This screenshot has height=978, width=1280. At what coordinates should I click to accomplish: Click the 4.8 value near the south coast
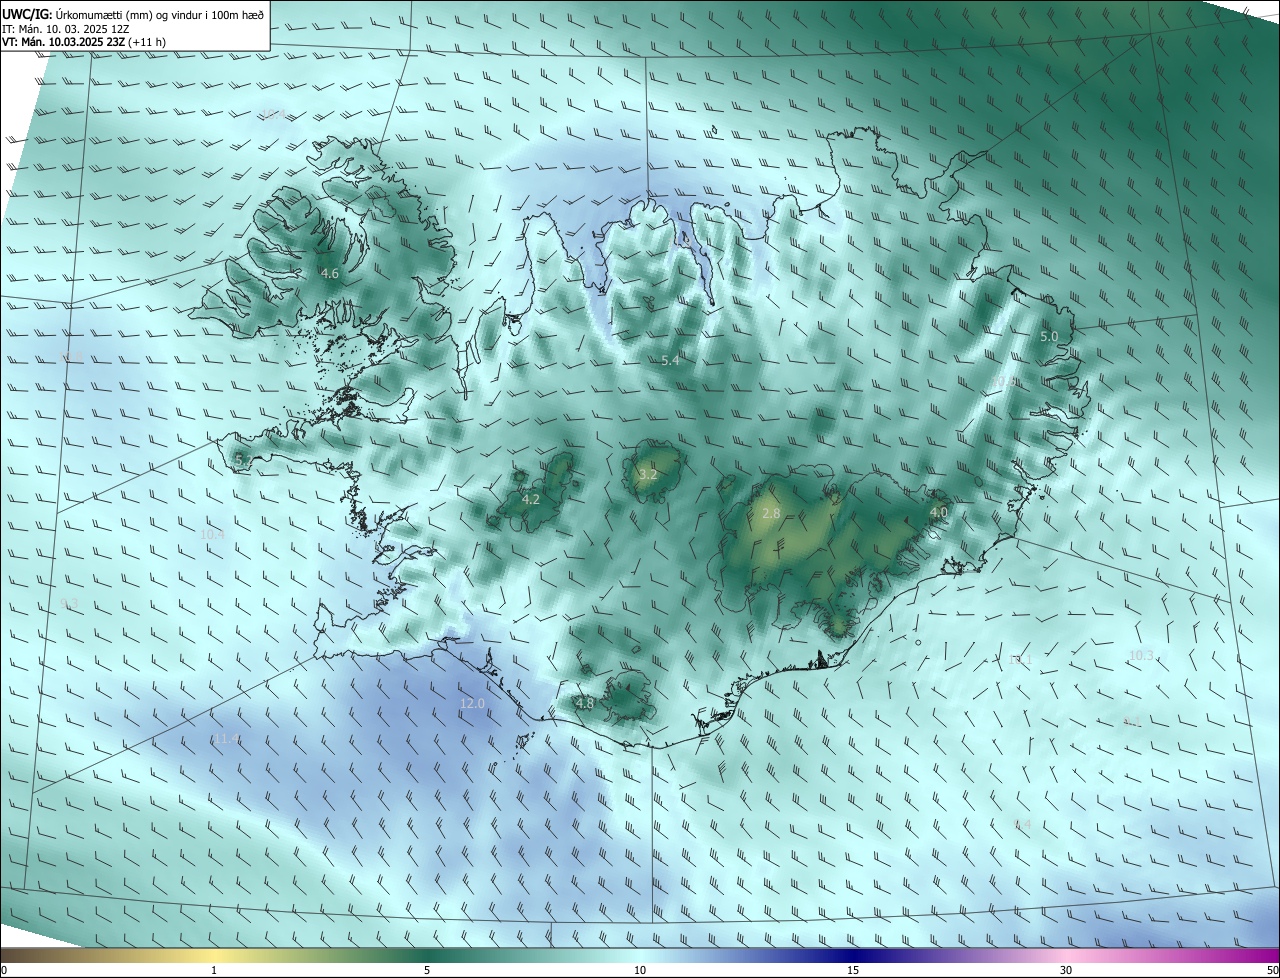click(x=585, y=704)
